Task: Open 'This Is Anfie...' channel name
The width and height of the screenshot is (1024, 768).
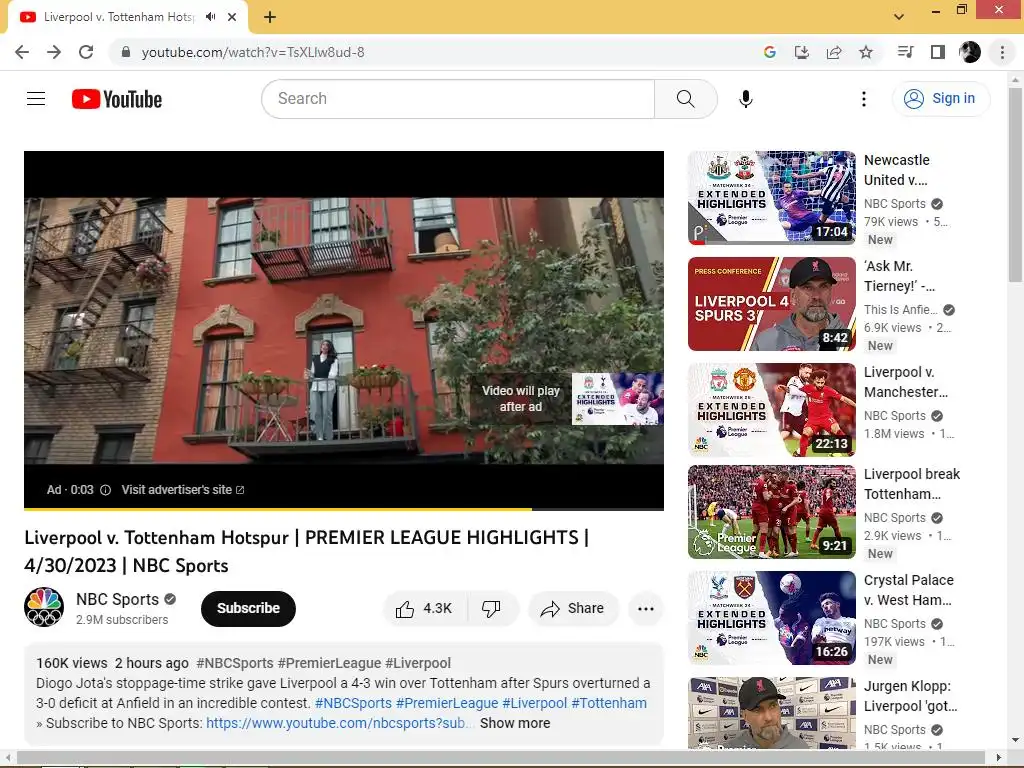Action: click(x=901, y=310)
